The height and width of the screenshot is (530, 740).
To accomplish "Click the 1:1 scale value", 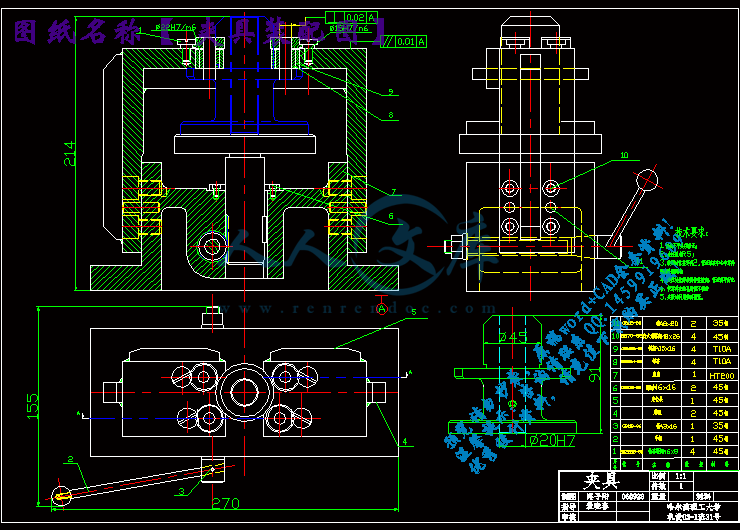I will (680, 476).
